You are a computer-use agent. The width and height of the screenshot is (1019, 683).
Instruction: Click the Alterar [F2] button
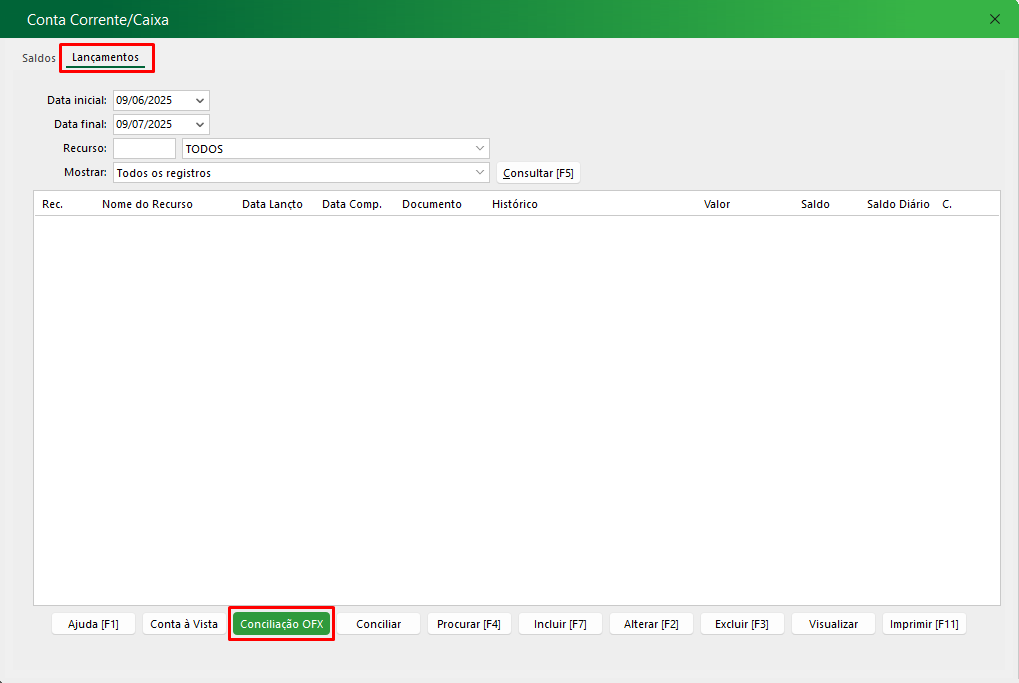(651, 624)
